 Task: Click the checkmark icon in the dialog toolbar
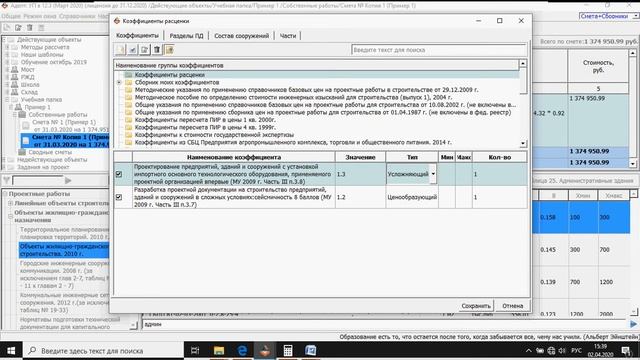[133, 50]
